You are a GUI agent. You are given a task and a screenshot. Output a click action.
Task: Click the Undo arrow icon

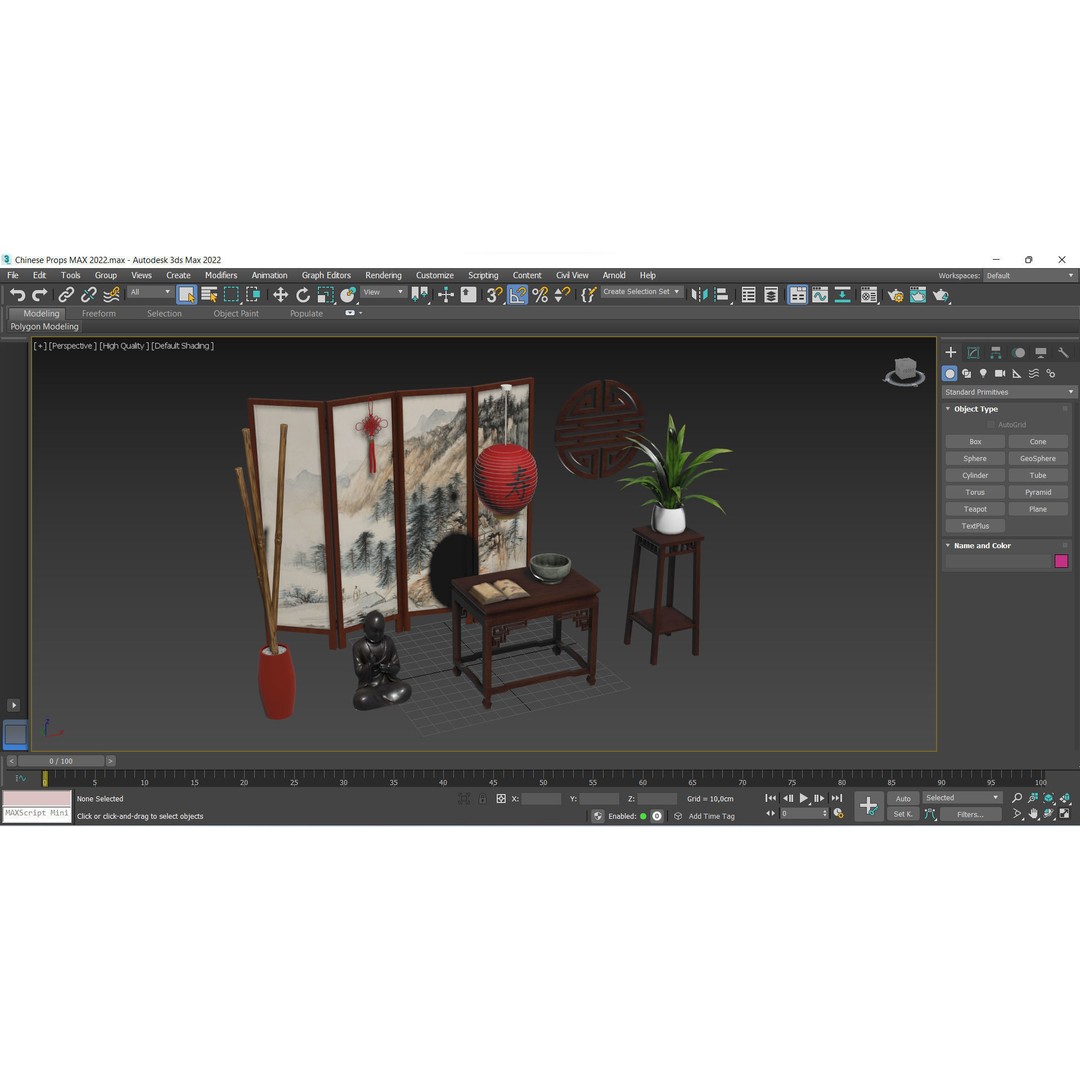(x=17, y=295)
